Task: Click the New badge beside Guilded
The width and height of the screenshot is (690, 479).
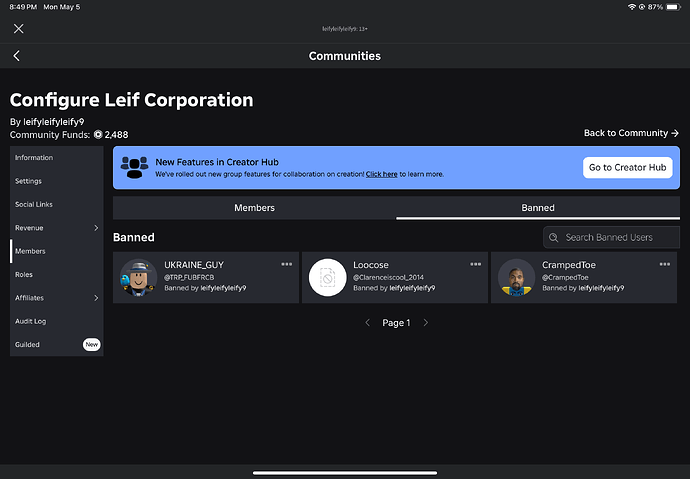Action: [92, 344]
